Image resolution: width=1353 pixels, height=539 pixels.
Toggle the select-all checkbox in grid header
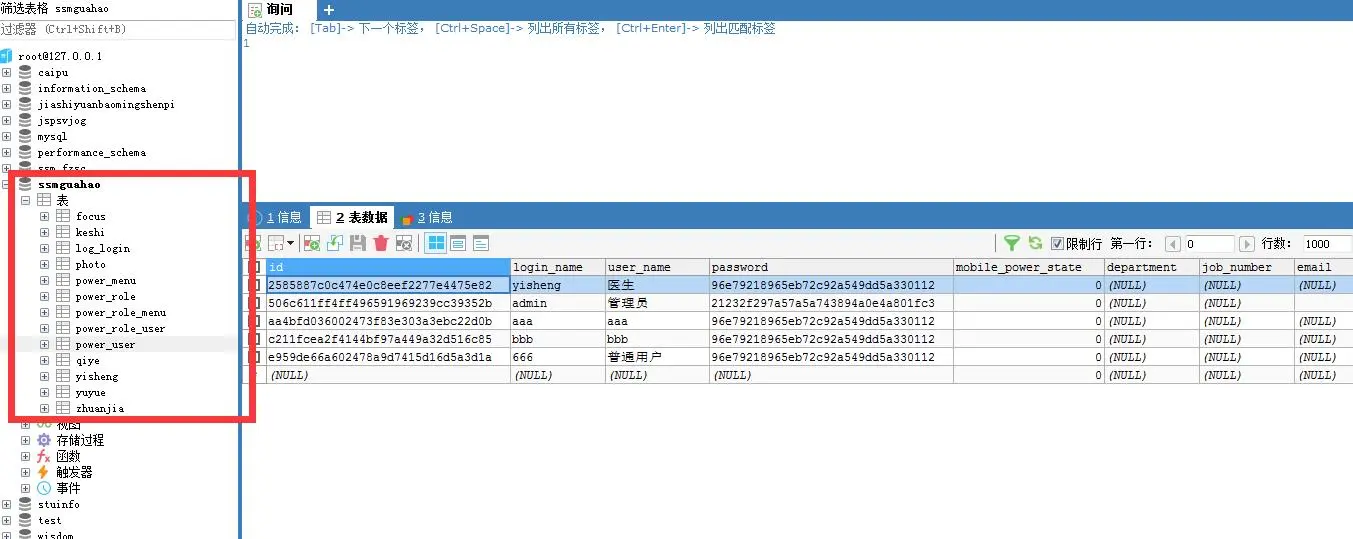[x=255, y=267]
